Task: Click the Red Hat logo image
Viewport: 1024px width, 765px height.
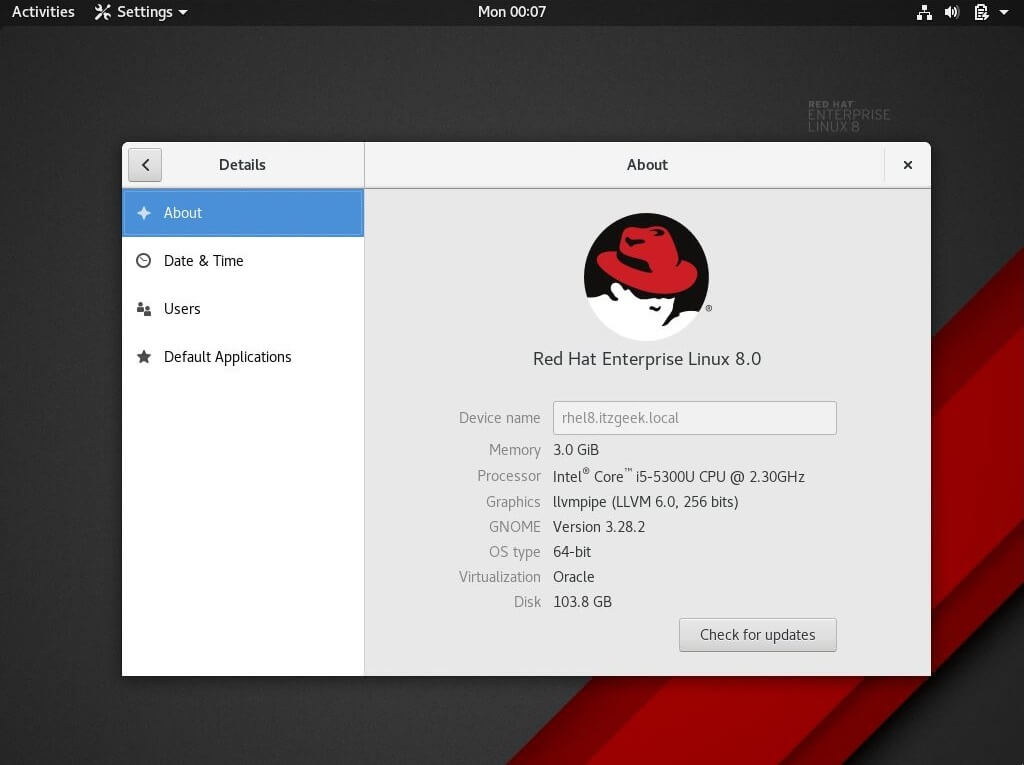Action: [x=647, y=276]
